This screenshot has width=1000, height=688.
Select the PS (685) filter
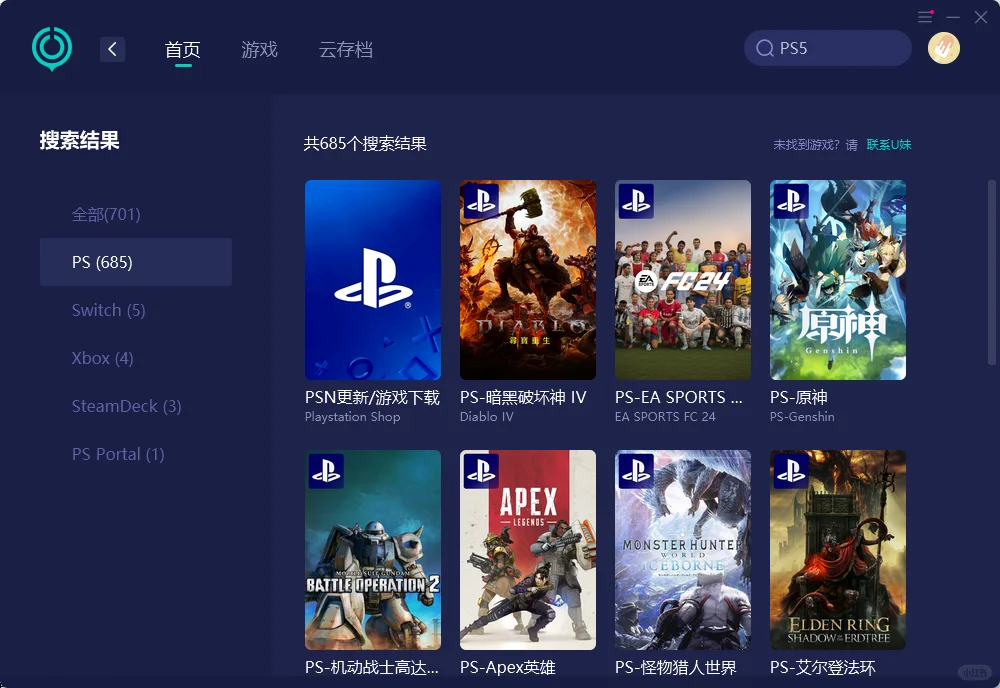point(136,262)
